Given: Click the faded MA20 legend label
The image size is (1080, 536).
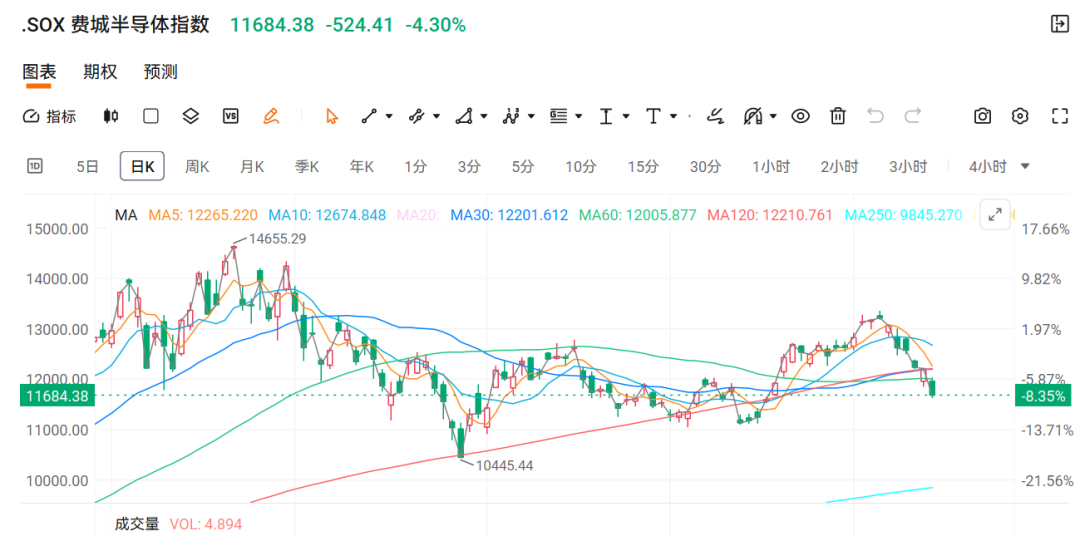Looking at the screenshot, I should (x=419, y=215).
